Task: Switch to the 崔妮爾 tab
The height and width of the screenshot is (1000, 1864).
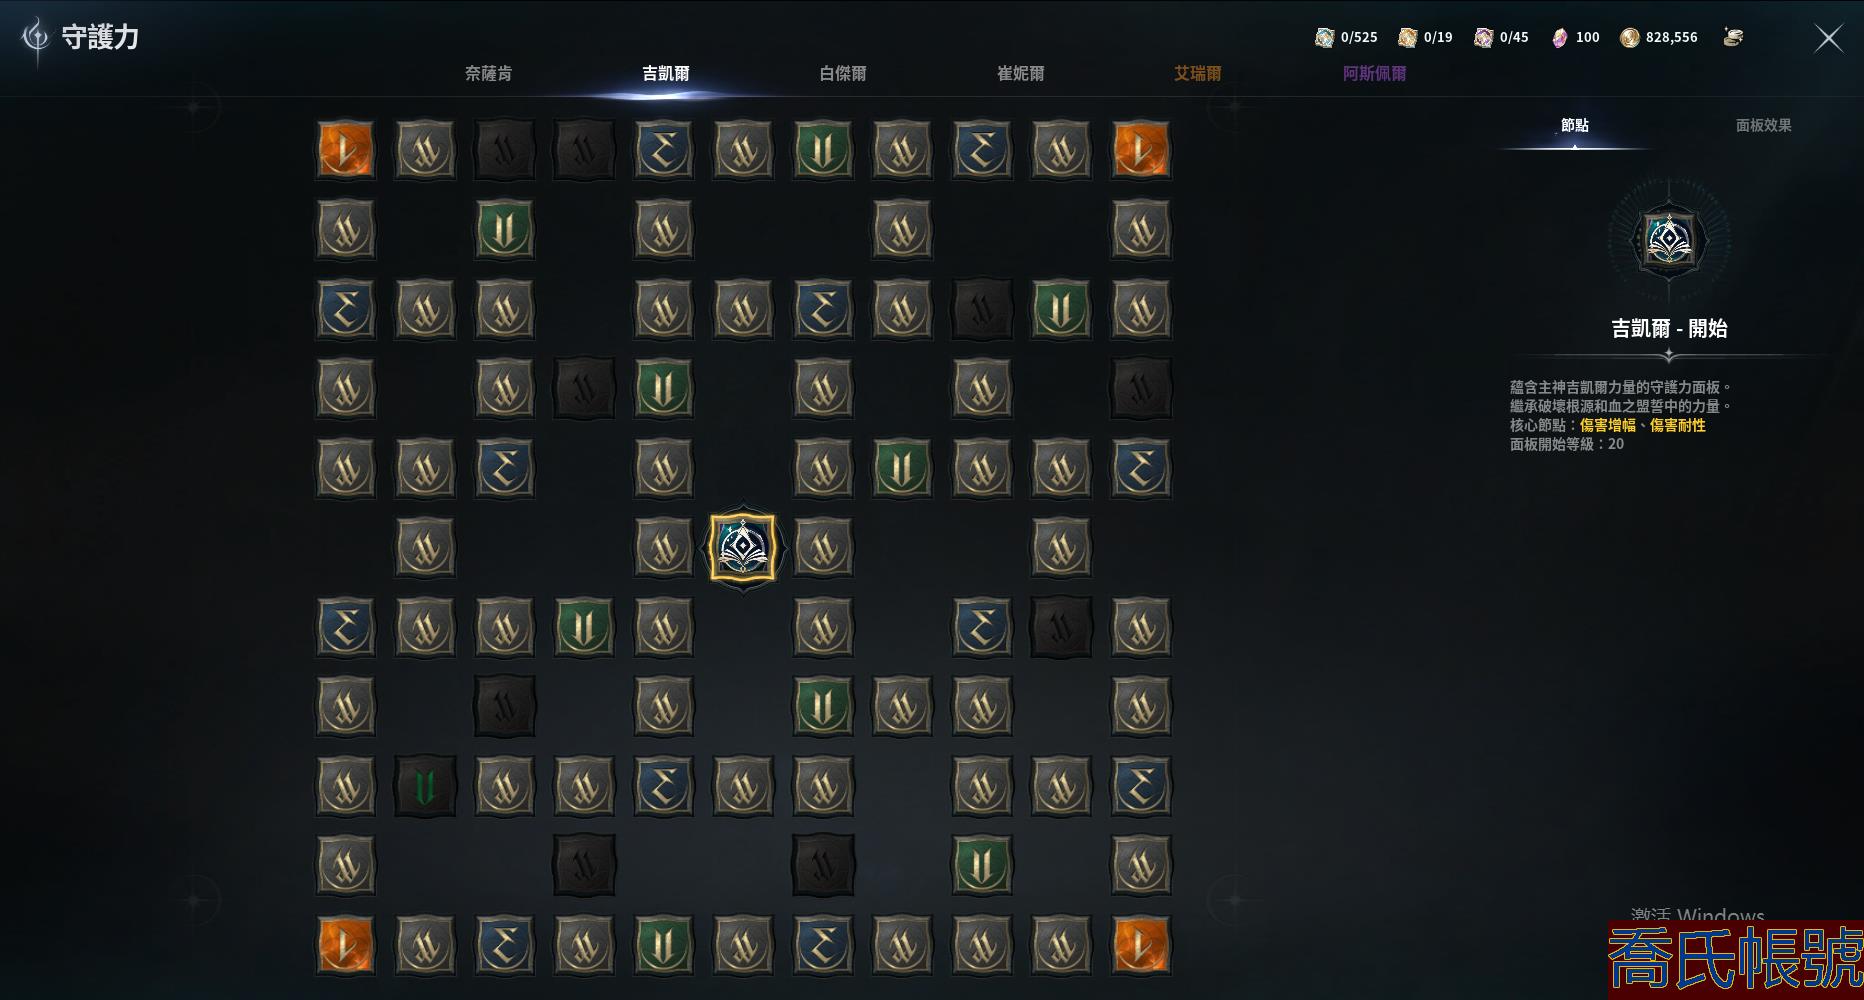Action: coord(1020,73)
